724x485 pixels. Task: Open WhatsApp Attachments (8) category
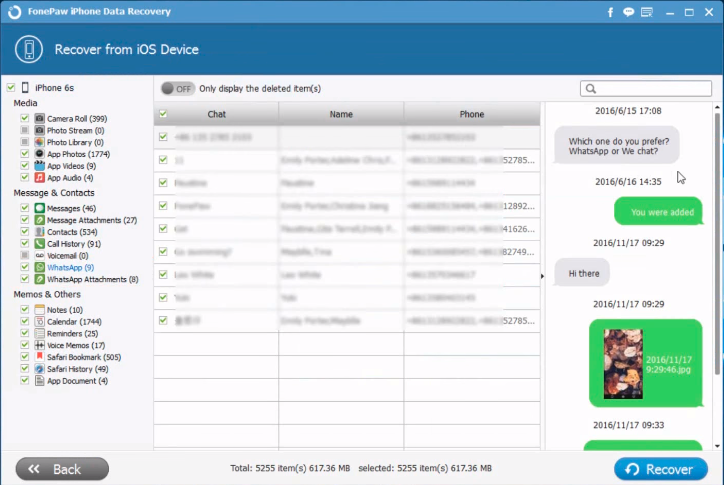pyautogui.click(x=92, y=279)
